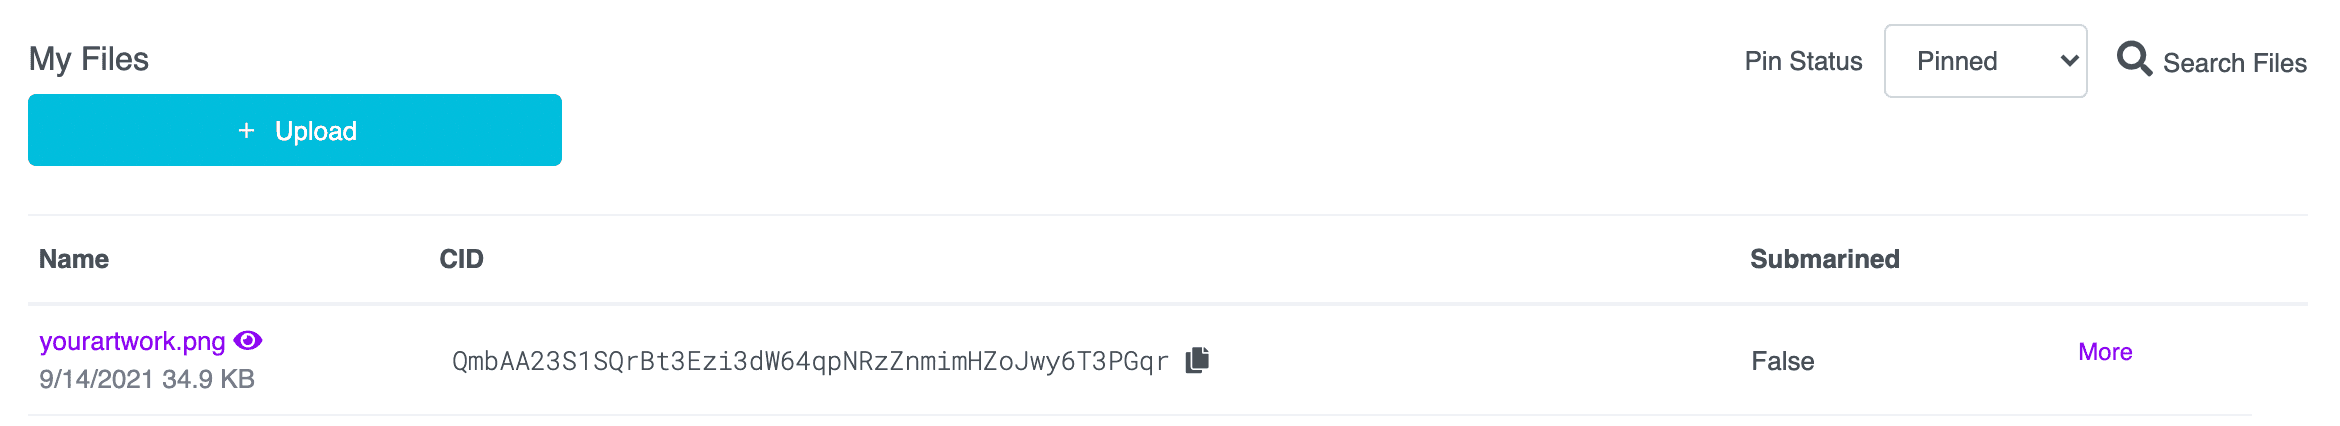Image resolution: width=2340 pixels, height=426 pixels.
Task: Copy the CID using the clipboard icon
Action: (x=1197, y=360)
